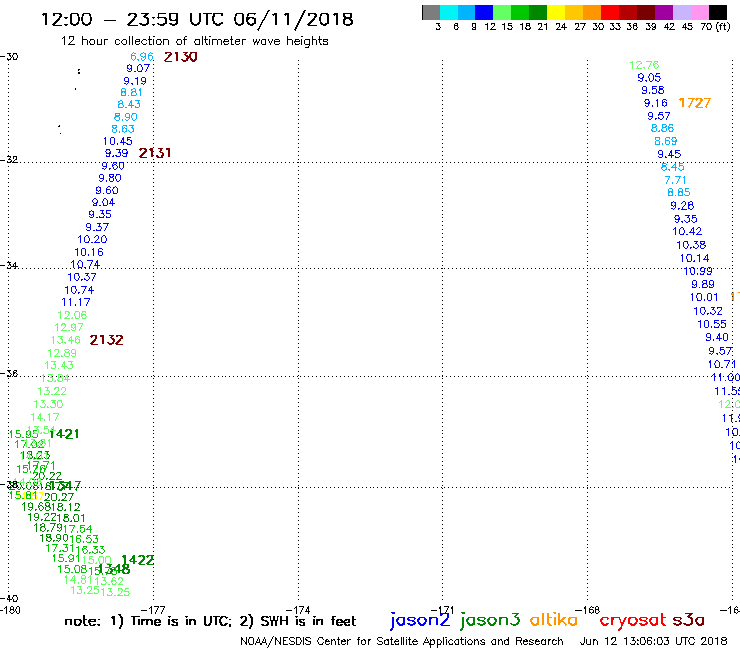Viewport: 740px width, 650px height.
Task: Click the '9.04' wave height value
Action: 103,203
